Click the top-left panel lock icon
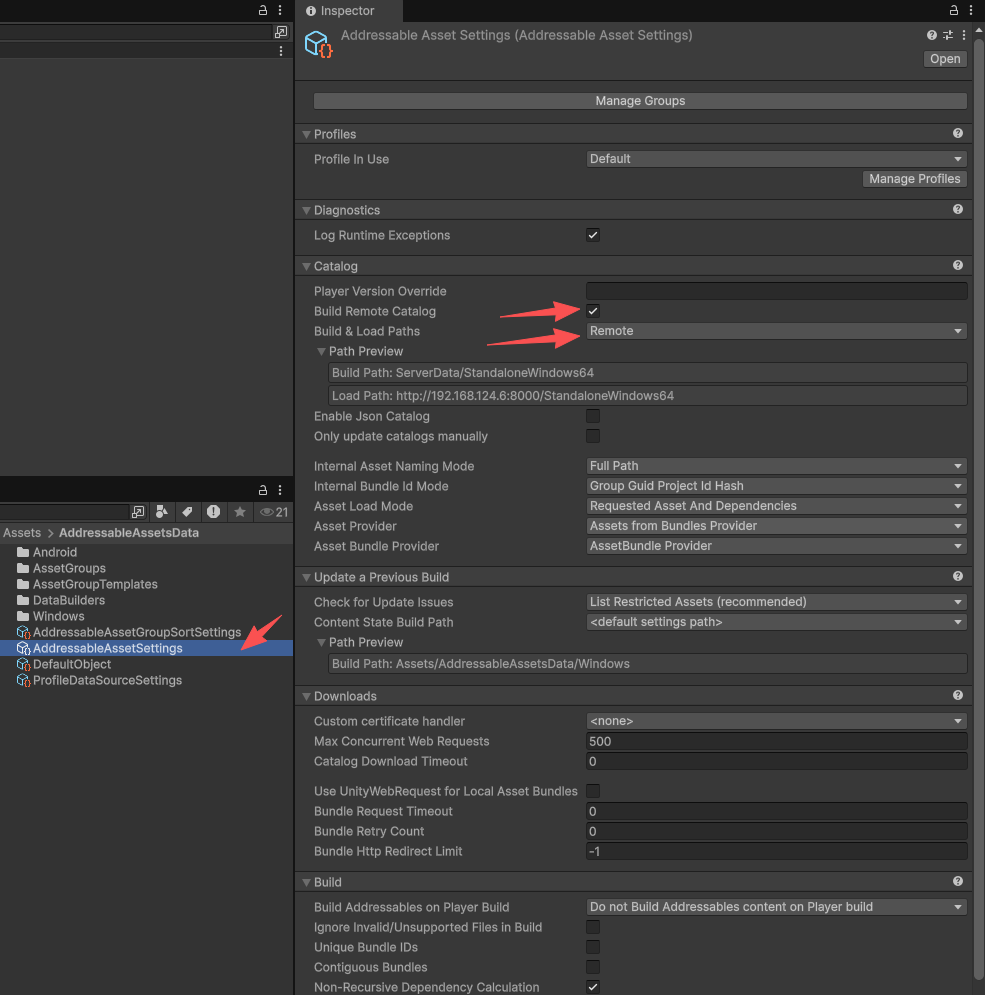The image size is (985, 995). (x=263, y=10)
